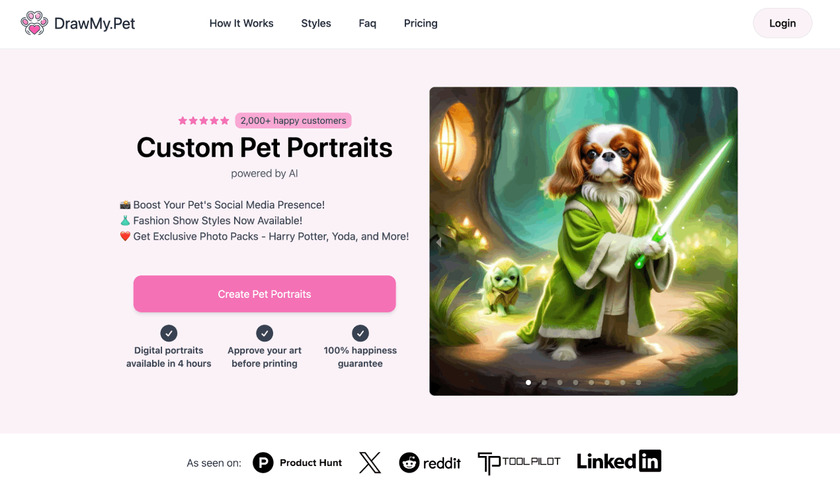Viewport: 840px width, 503px height.
Task: Open How It Works menu item
Action: [241, 23]
